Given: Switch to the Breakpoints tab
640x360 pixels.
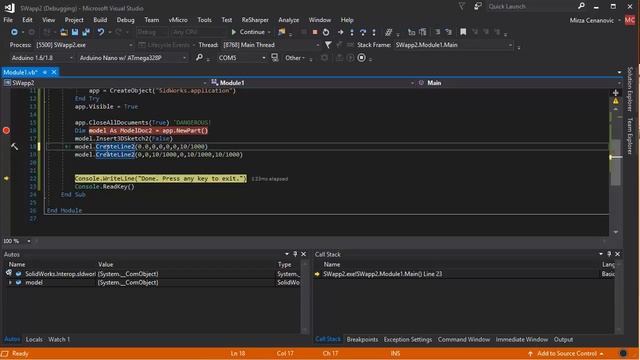Looking at the screenshot, I should (x=362, y=339).
